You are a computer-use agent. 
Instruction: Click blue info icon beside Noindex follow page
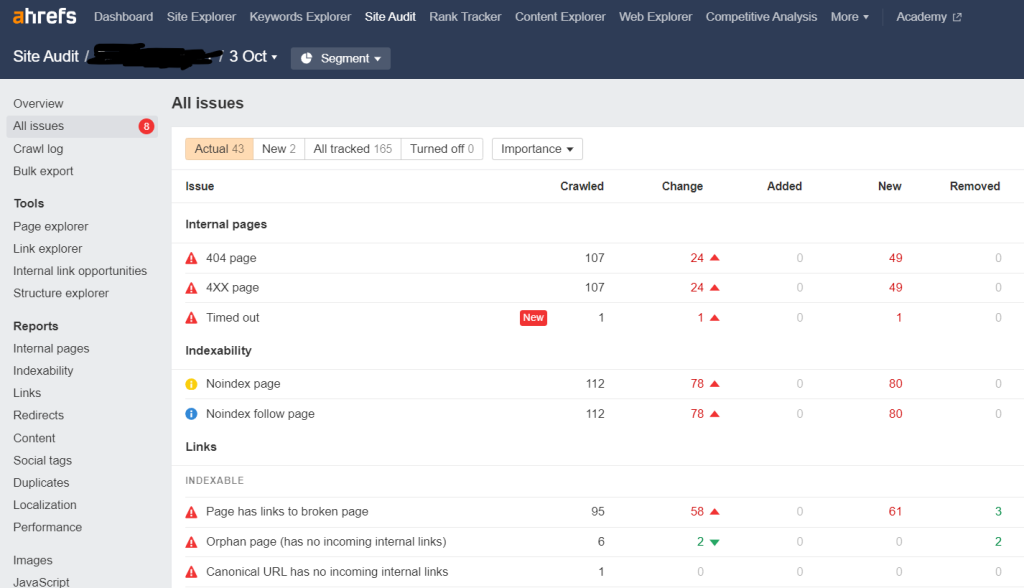tap(192, 414)
